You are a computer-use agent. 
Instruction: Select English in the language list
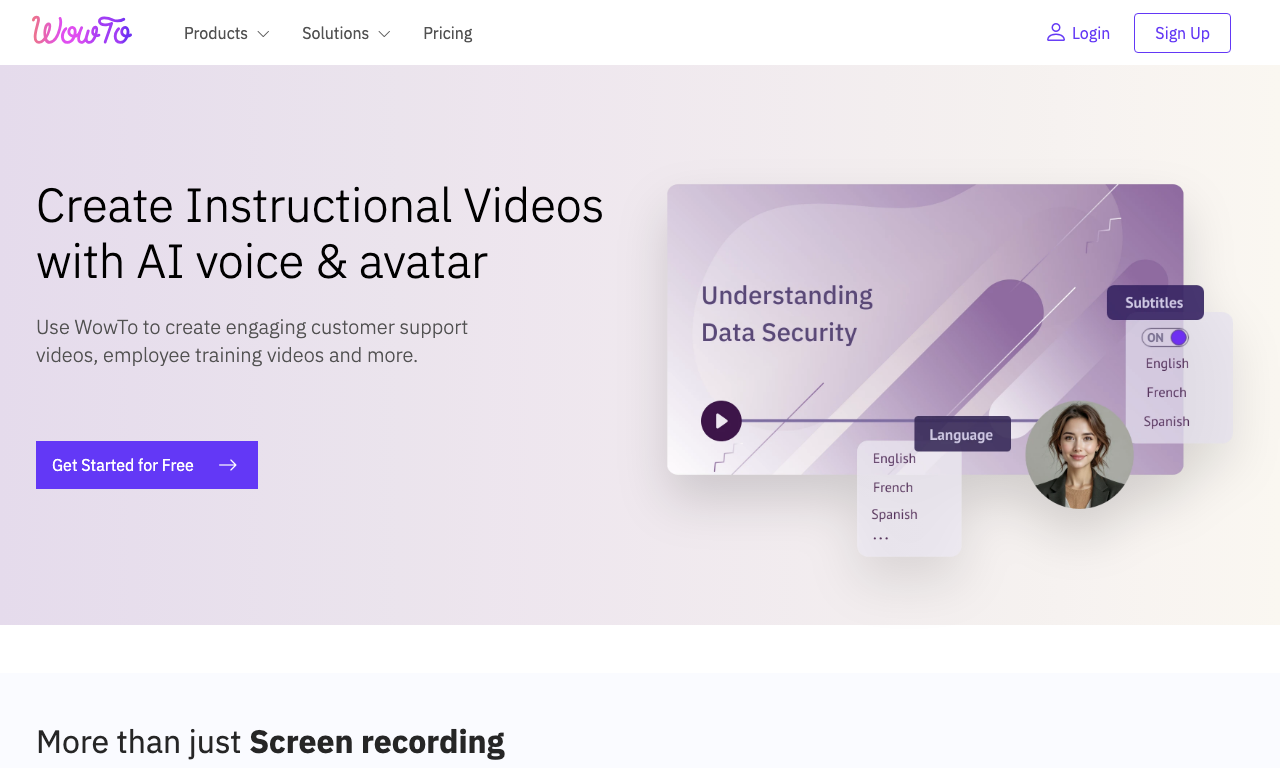point(894,458)
